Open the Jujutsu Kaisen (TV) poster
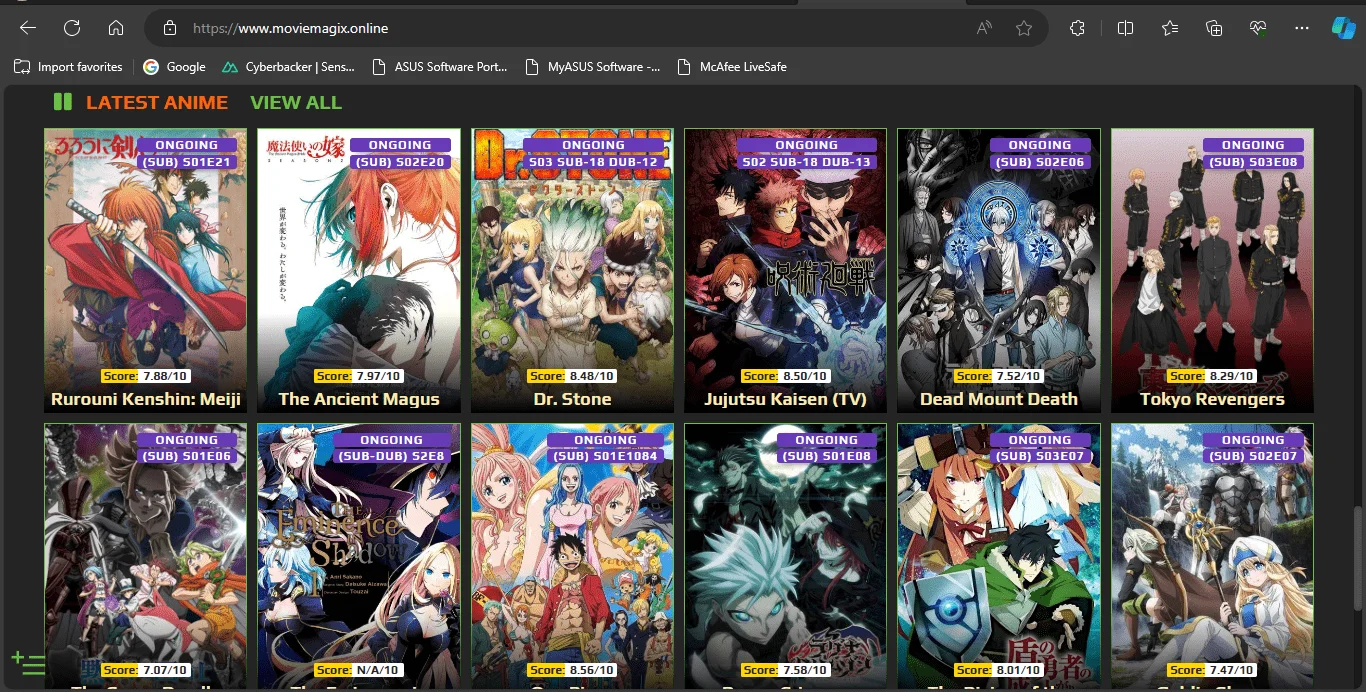This screenshot has height=692, width=1366. point(786,270)
